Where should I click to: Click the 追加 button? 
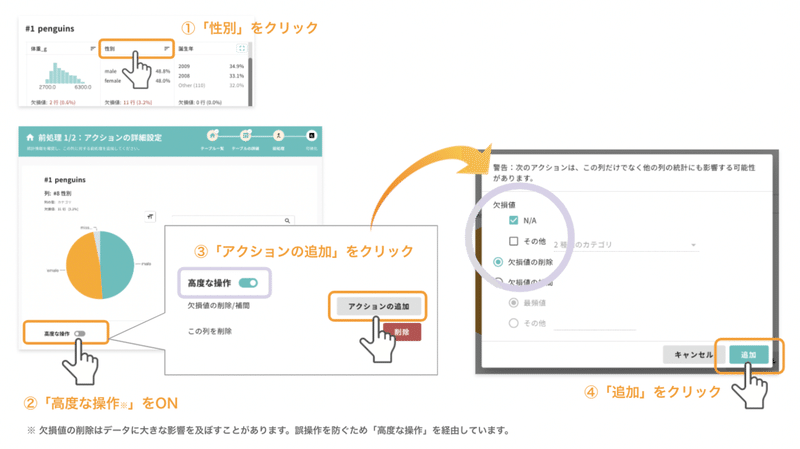748,355
